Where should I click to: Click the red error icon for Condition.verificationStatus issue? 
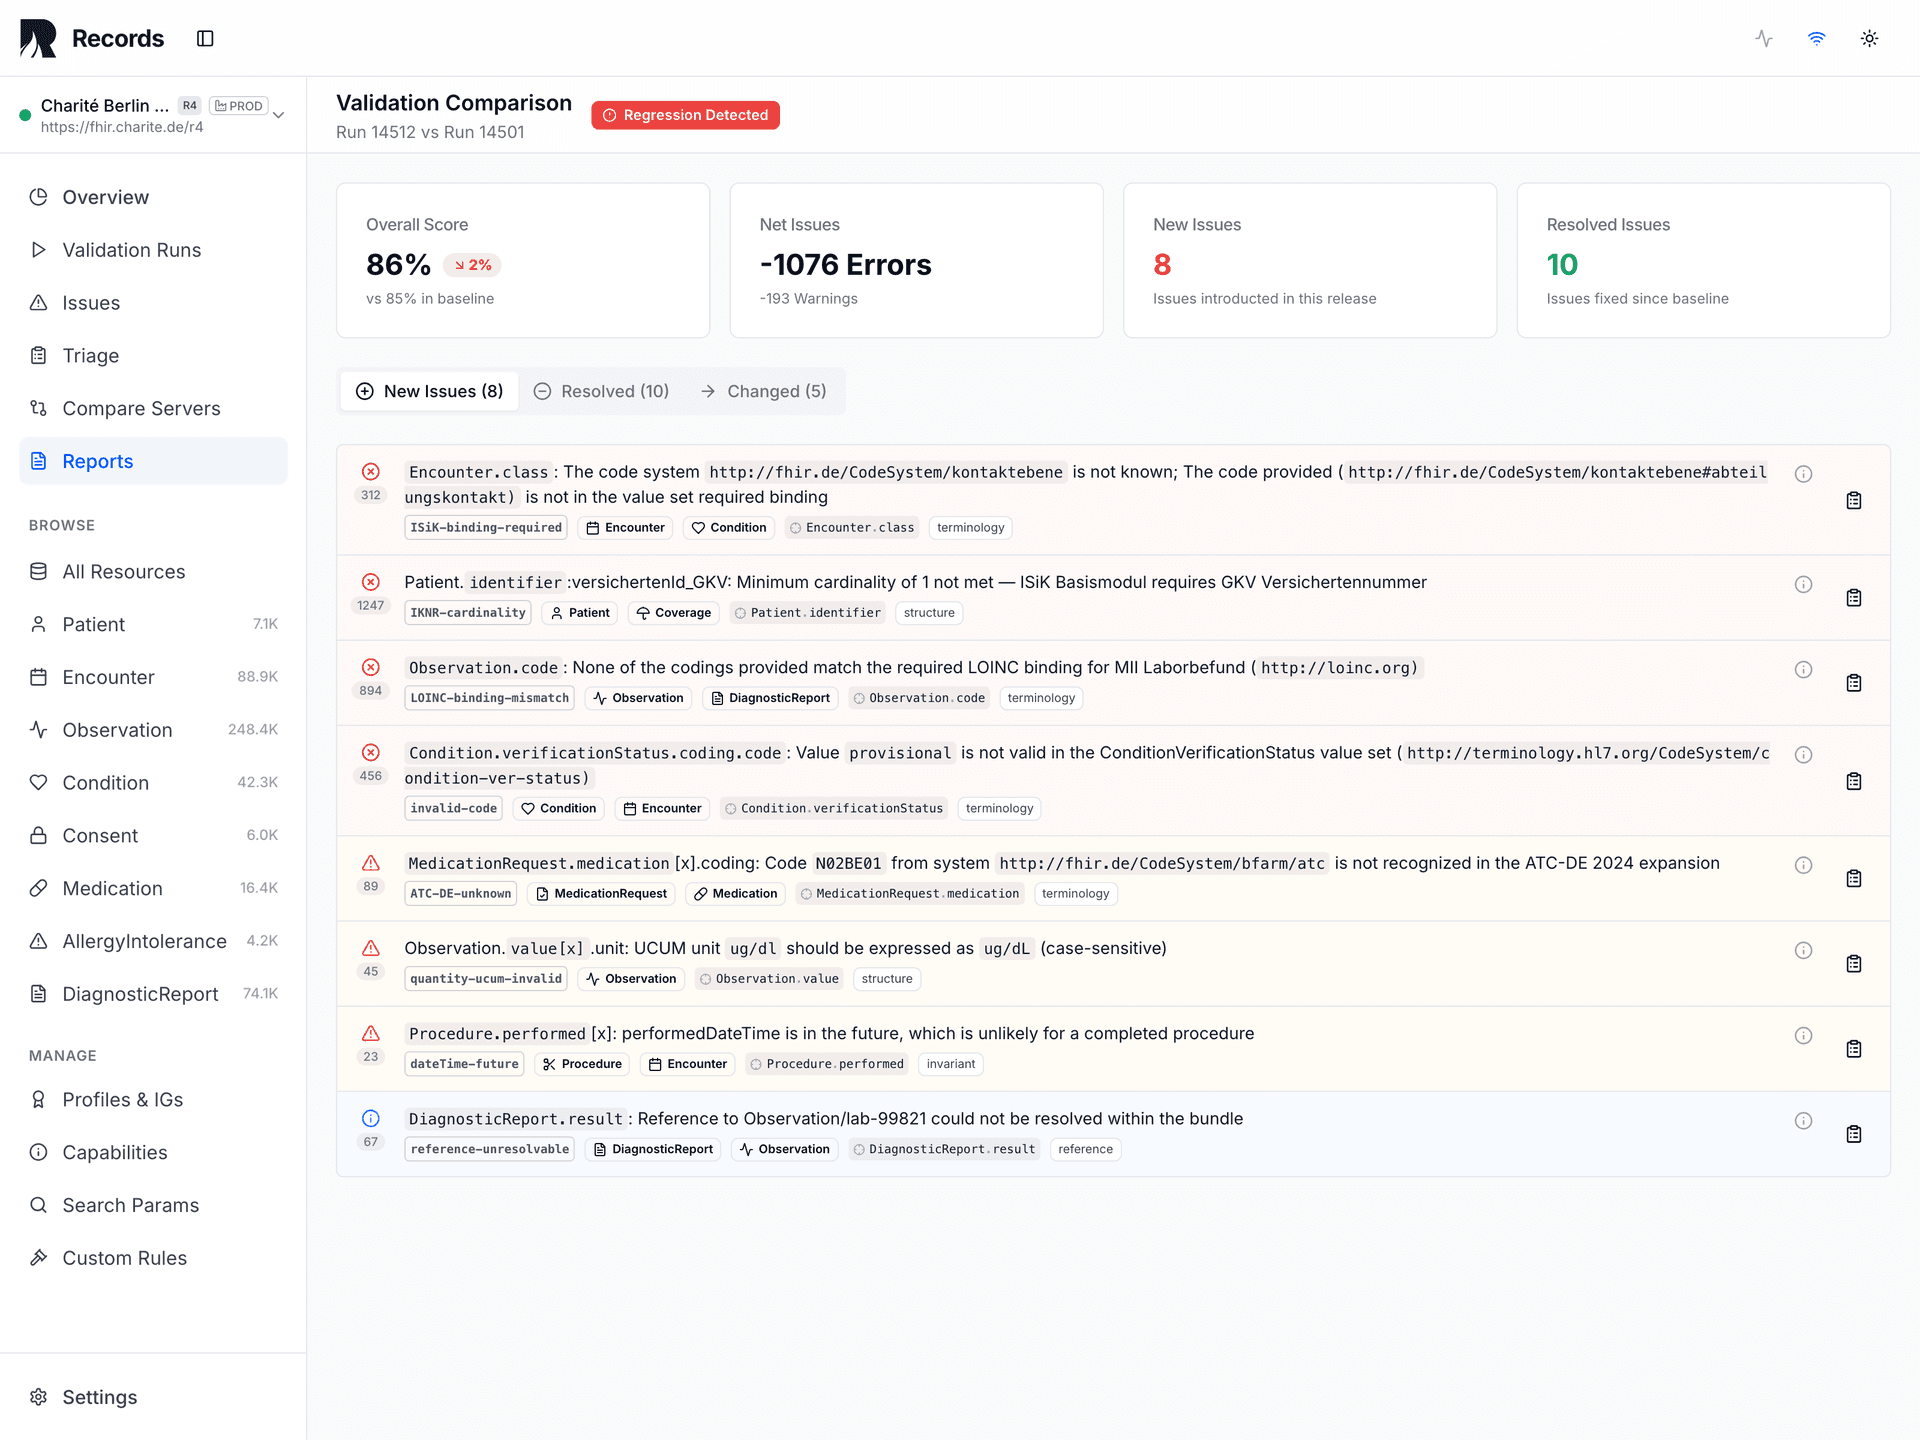(x=370, y=752)
